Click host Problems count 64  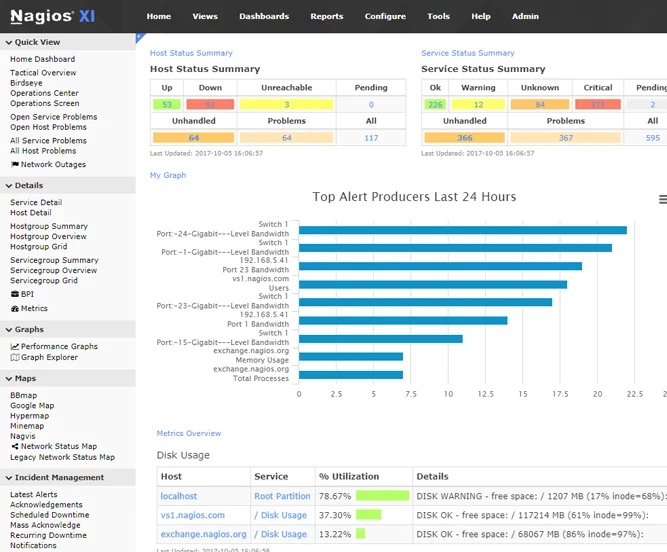coord(286,138)
